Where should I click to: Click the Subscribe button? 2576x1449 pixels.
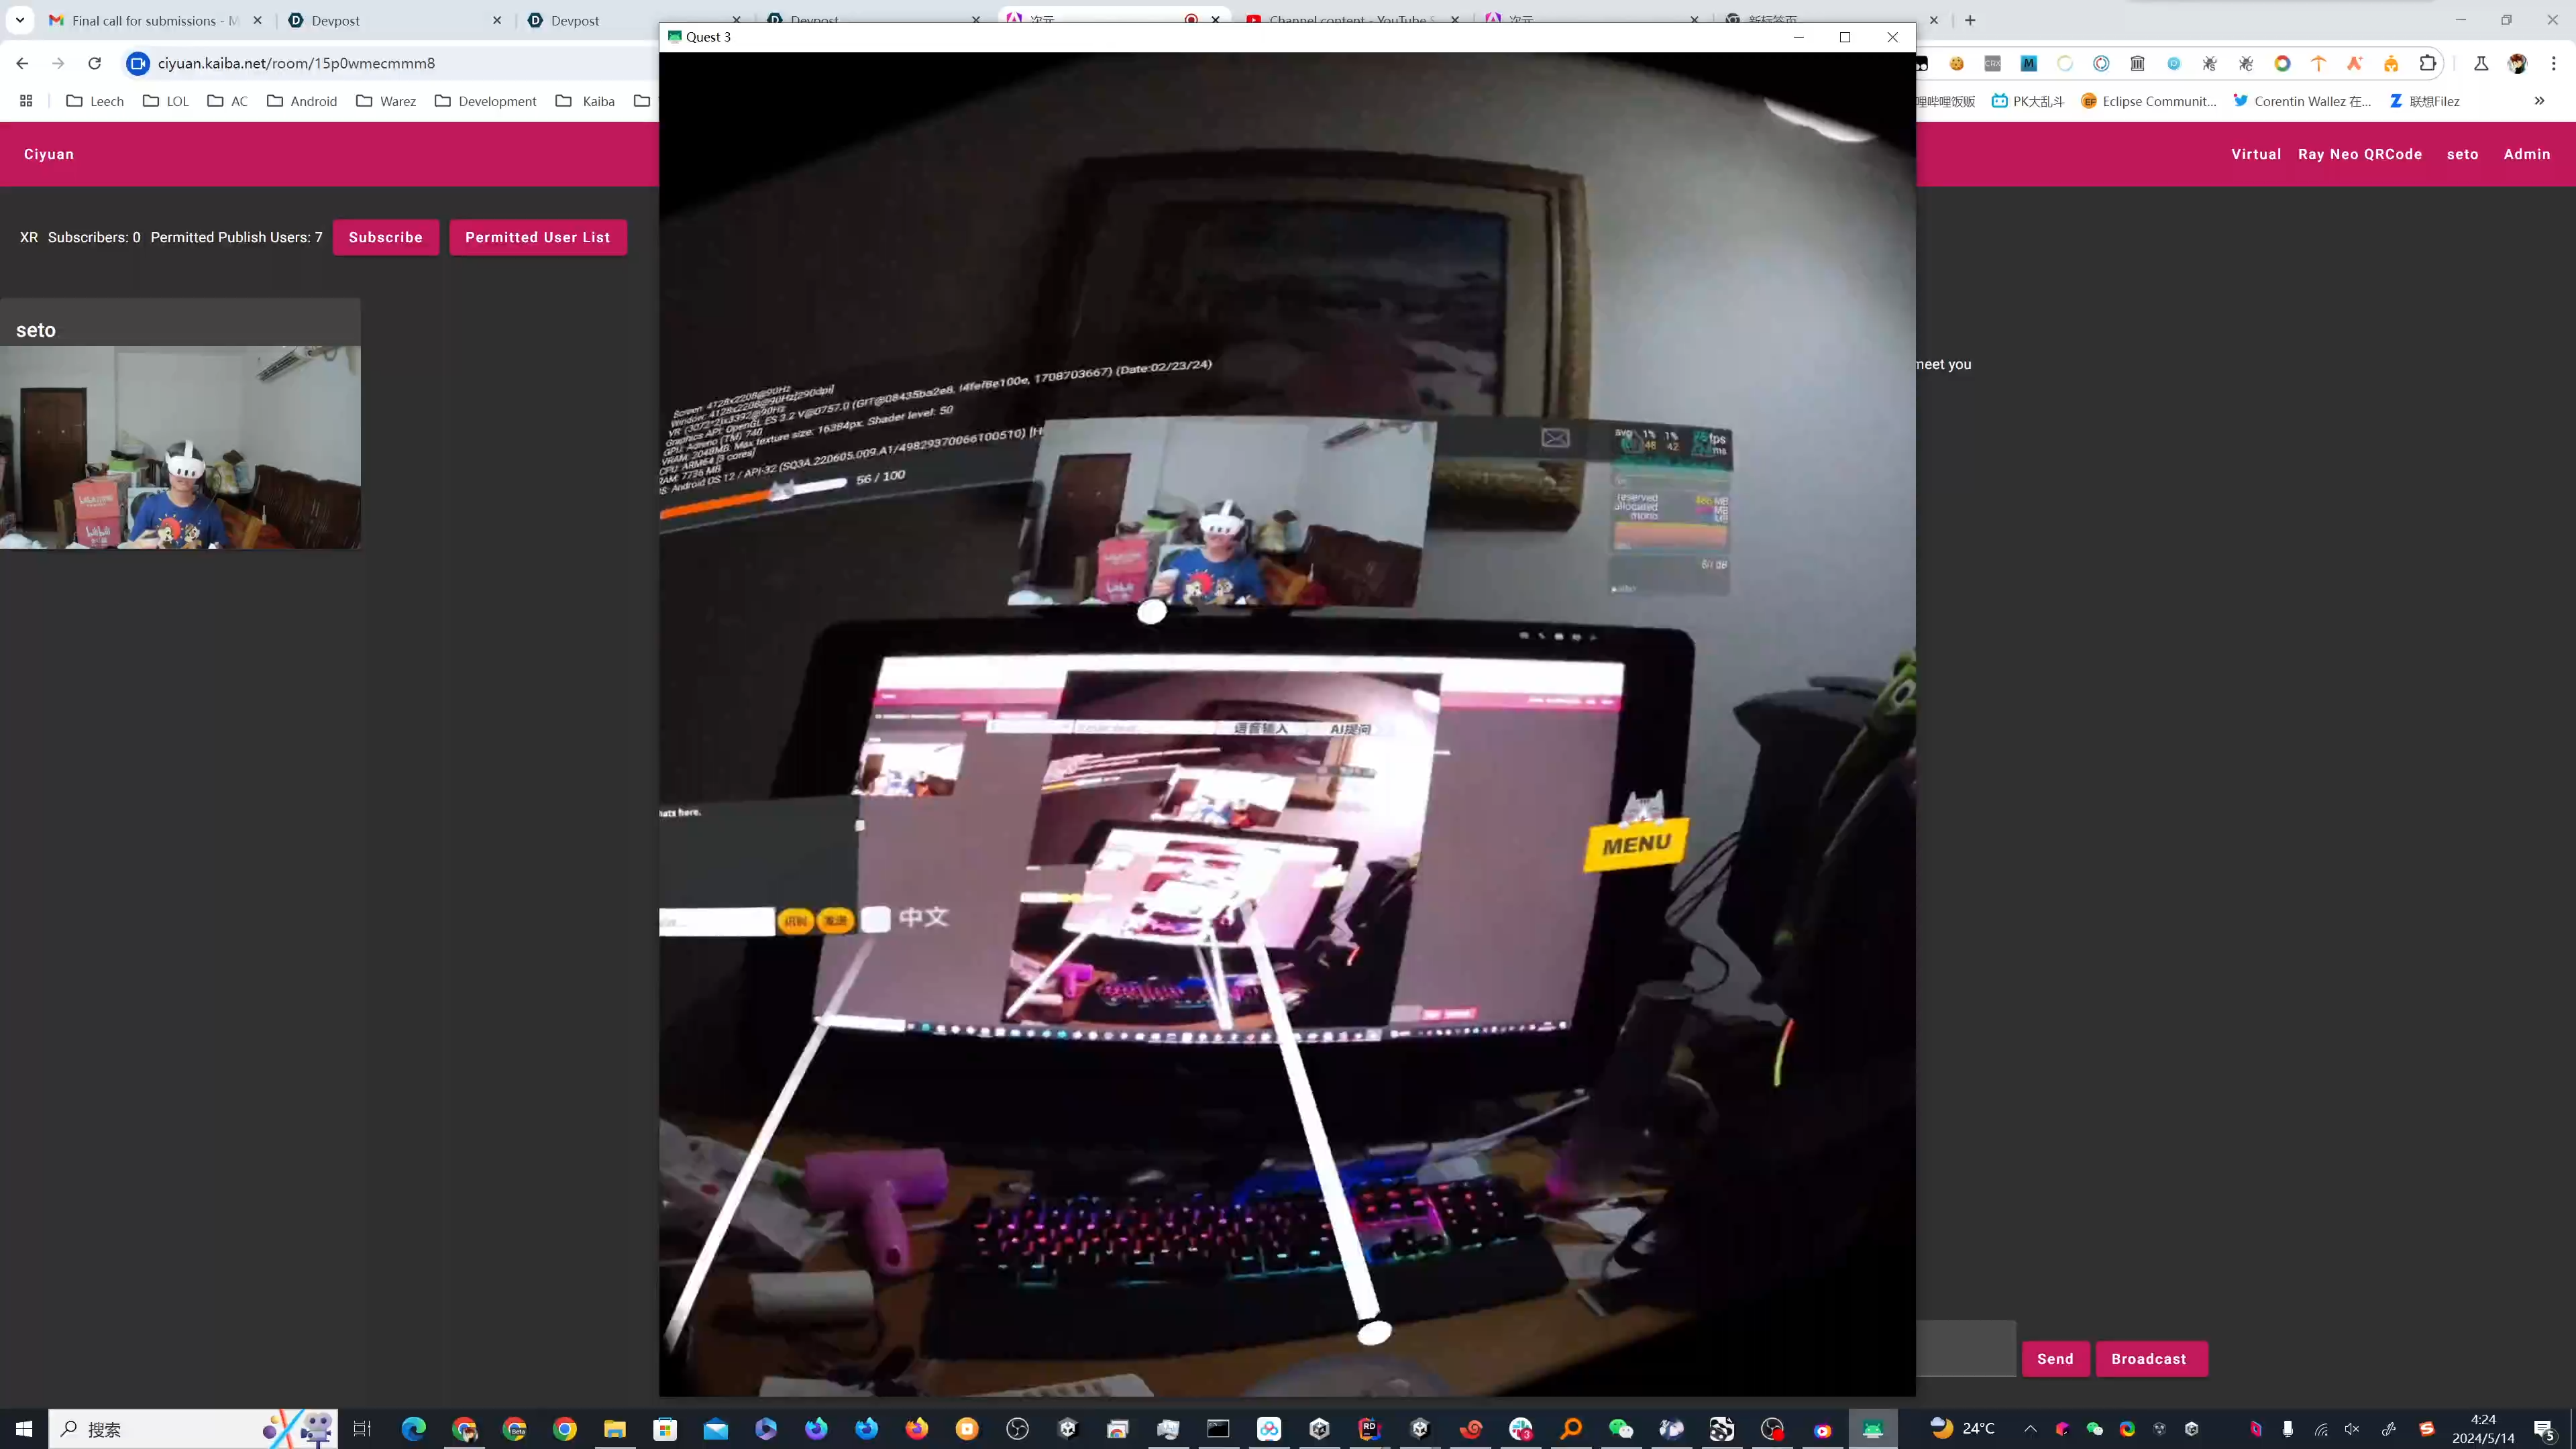(x=385, y=237)
